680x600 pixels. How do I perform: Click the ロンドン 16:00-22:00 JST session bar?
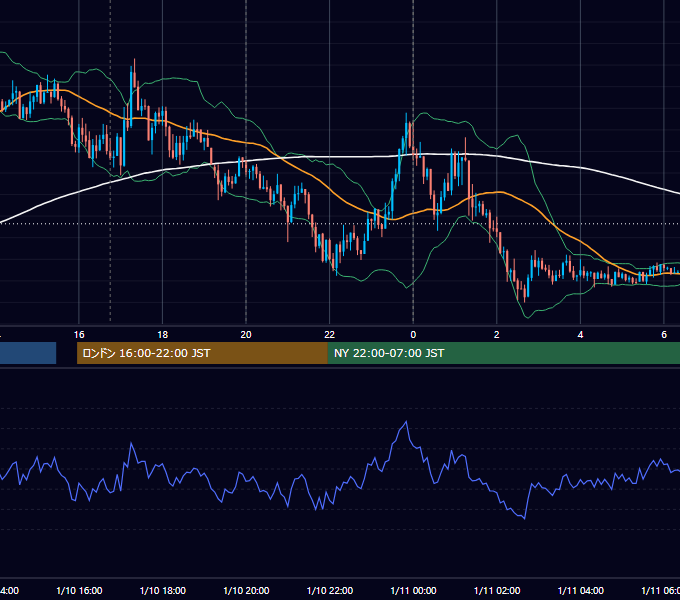point(202,353)
